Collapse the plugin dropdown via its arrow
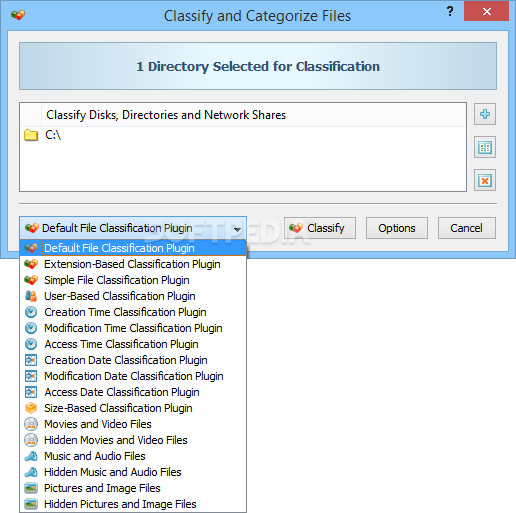 (x=237, y=229)
